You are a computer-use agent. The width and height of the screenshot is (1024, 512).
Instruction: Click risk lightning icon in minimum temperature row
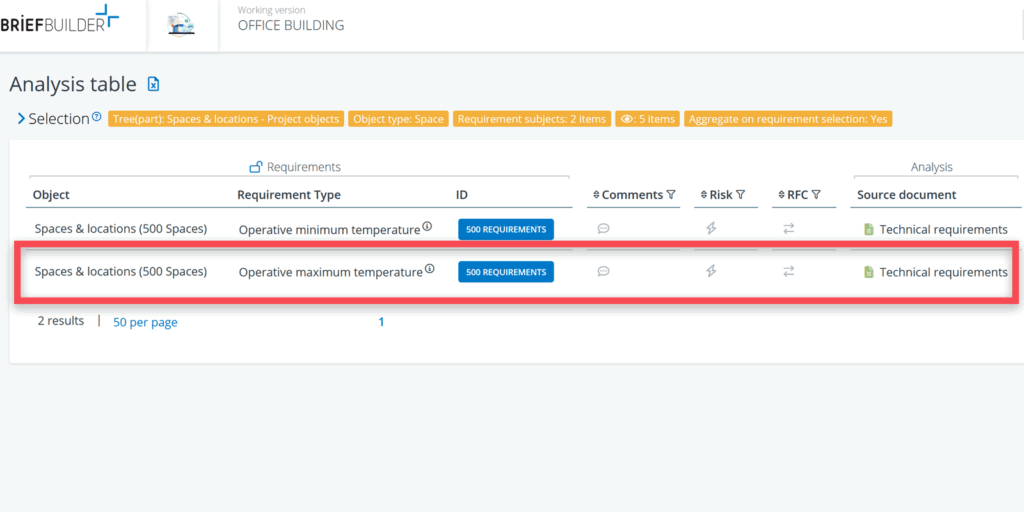click(x=711, y=229)
